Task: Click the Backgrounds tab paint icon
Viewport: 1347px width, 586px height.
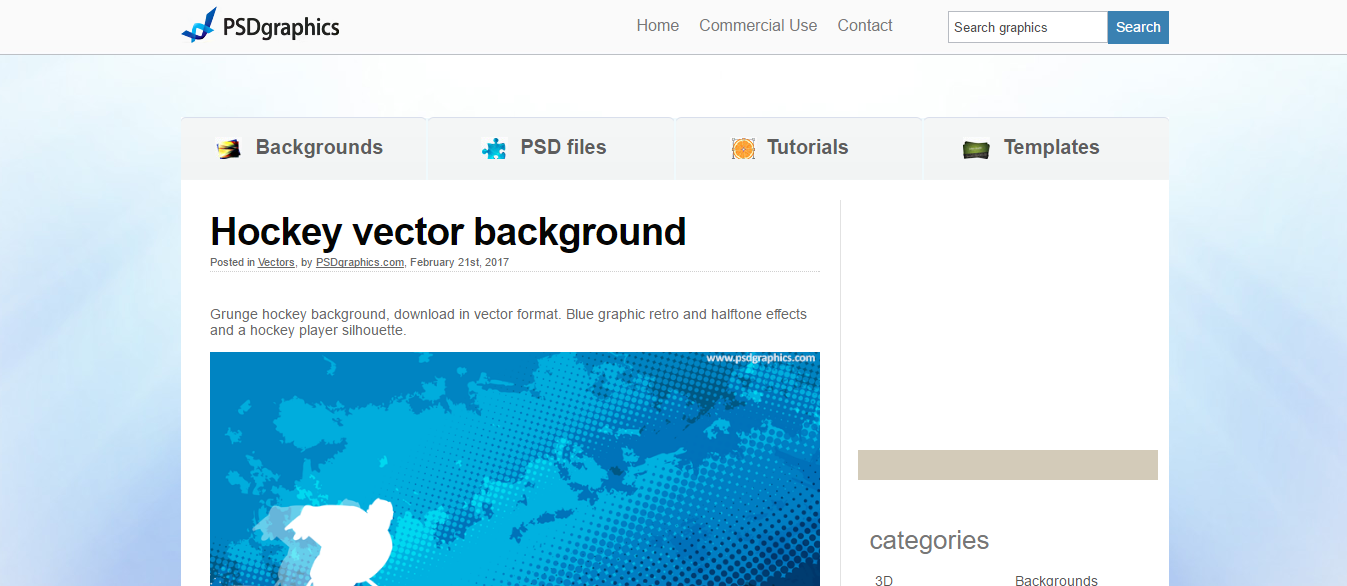Action: [x=229, y=149]
